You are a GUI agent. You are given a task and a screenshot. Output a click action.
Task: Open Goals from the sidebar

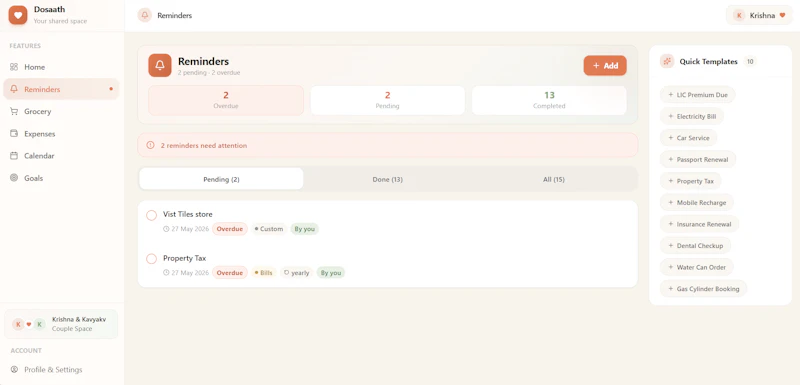click(x=61, y=178)
